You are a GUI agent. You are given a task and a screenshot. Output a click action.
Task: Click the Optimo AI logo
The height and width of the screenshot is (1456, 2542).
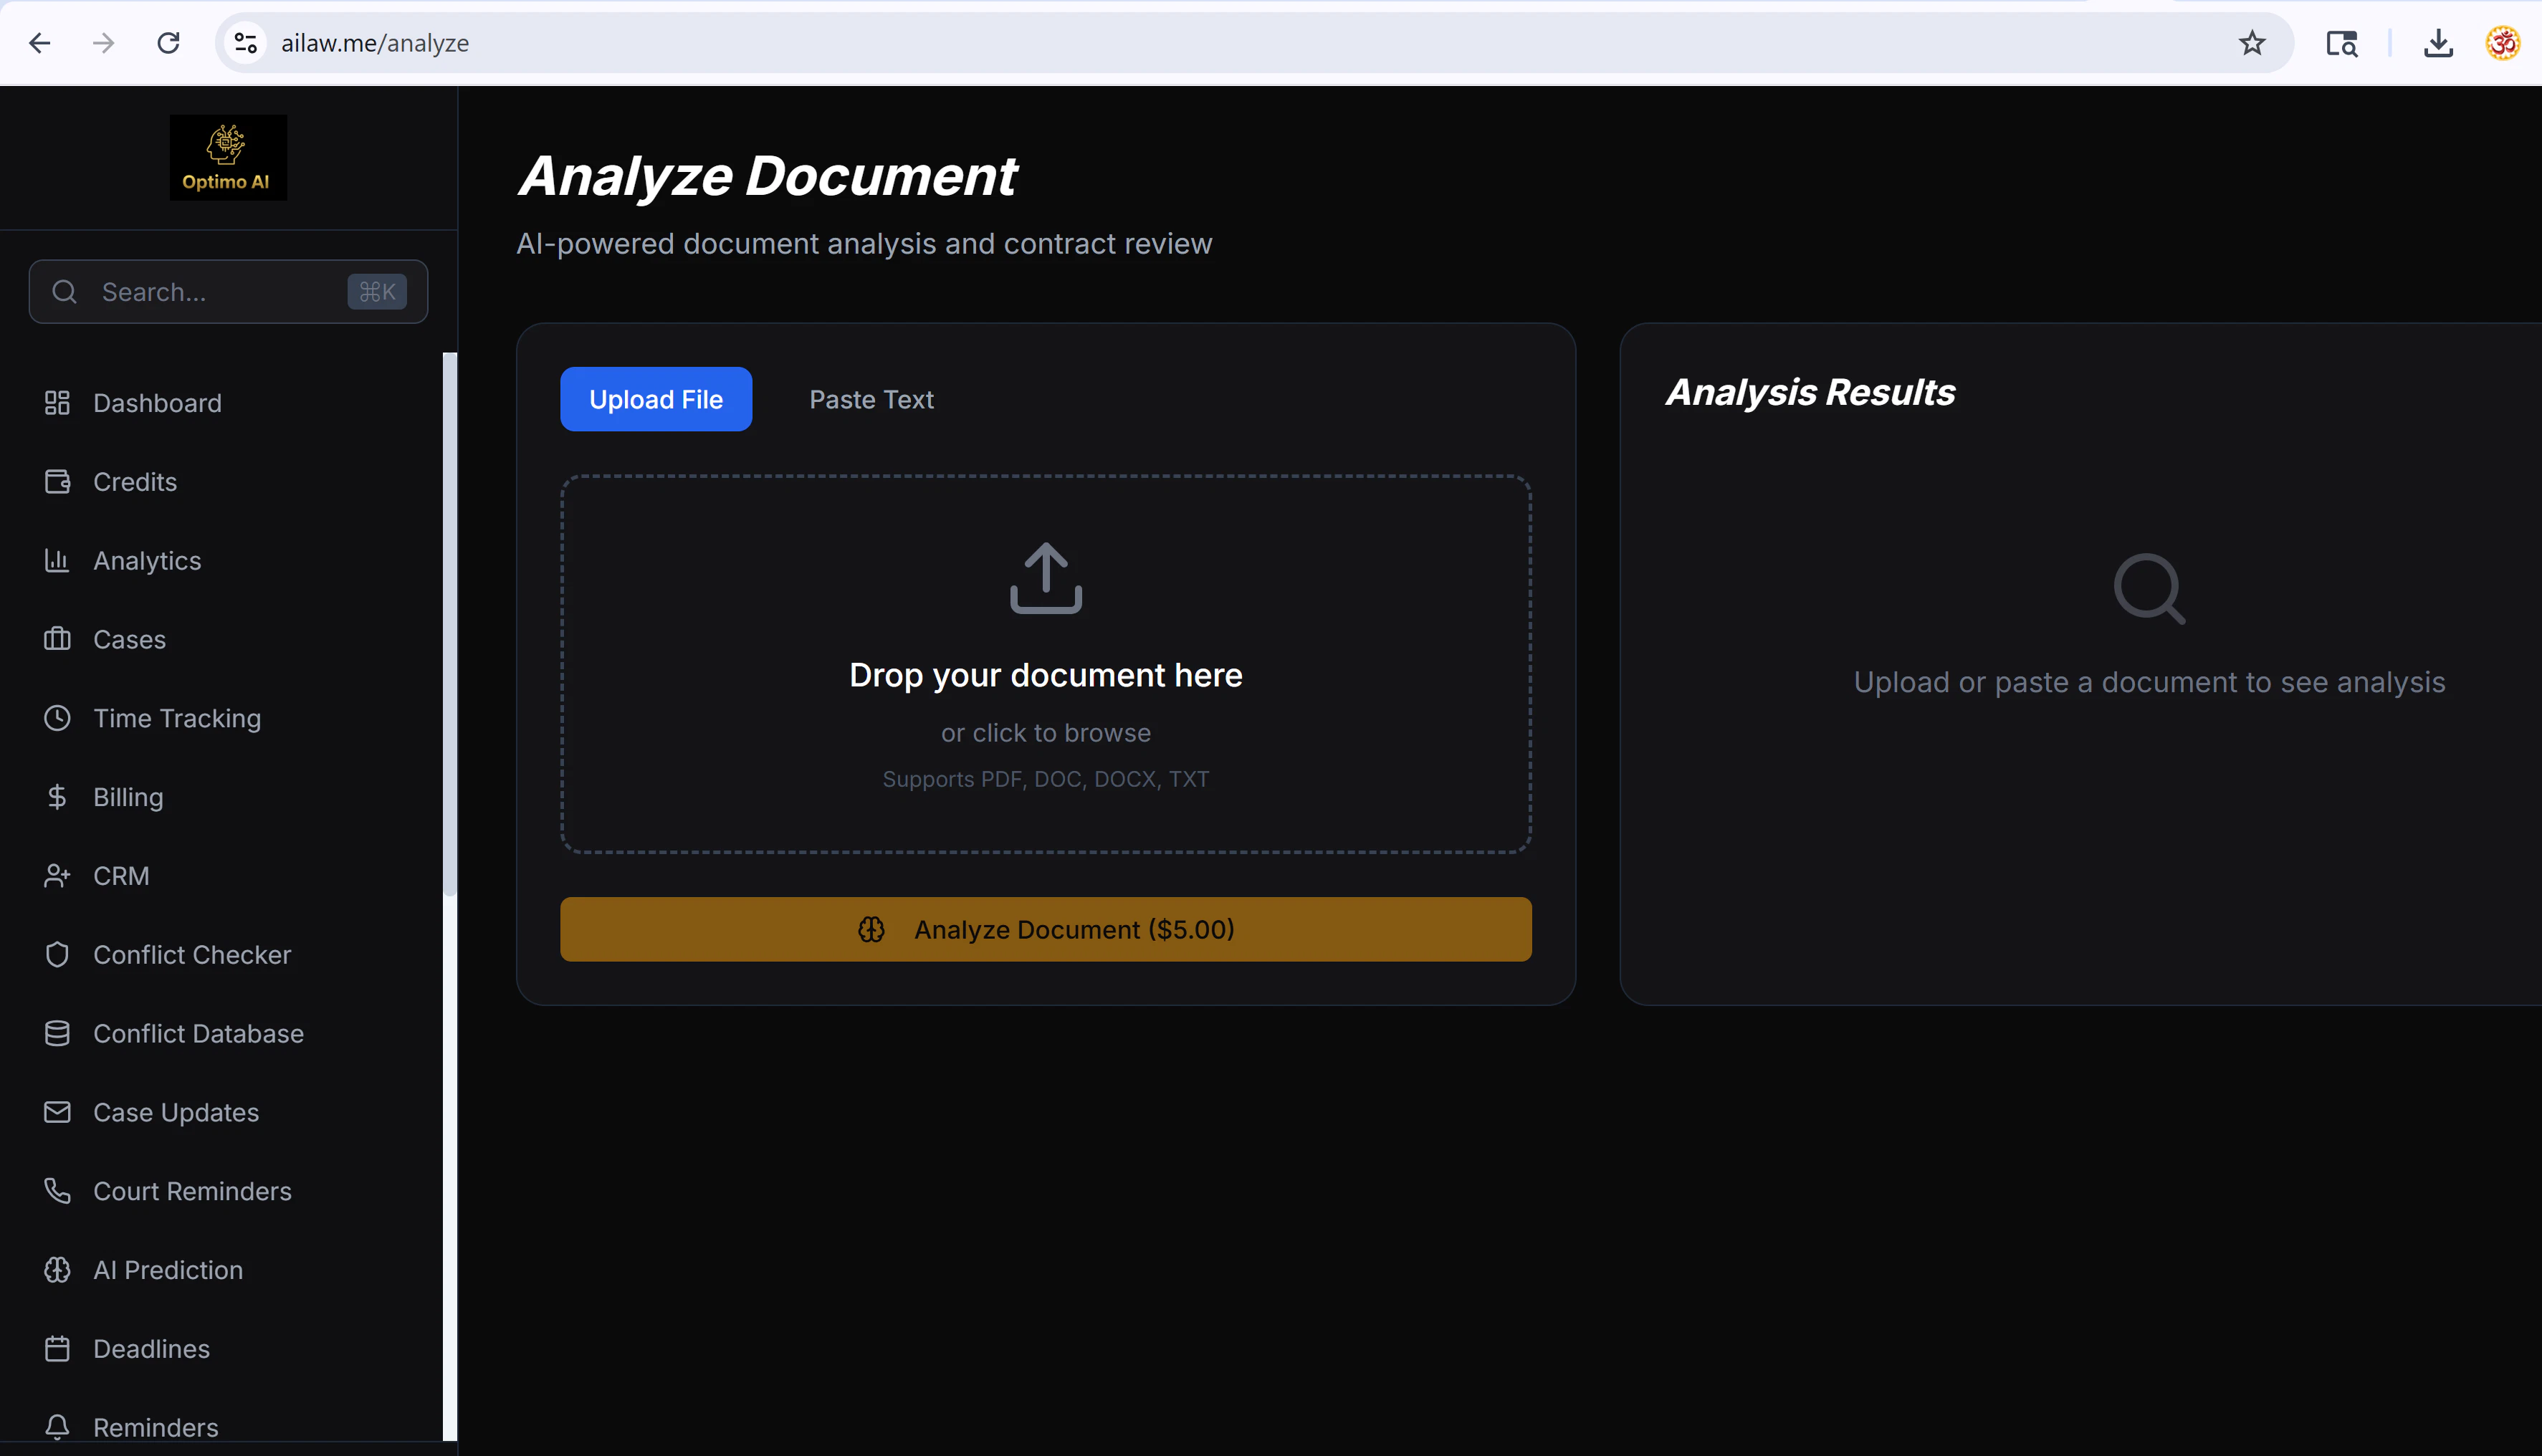point(228,157)
